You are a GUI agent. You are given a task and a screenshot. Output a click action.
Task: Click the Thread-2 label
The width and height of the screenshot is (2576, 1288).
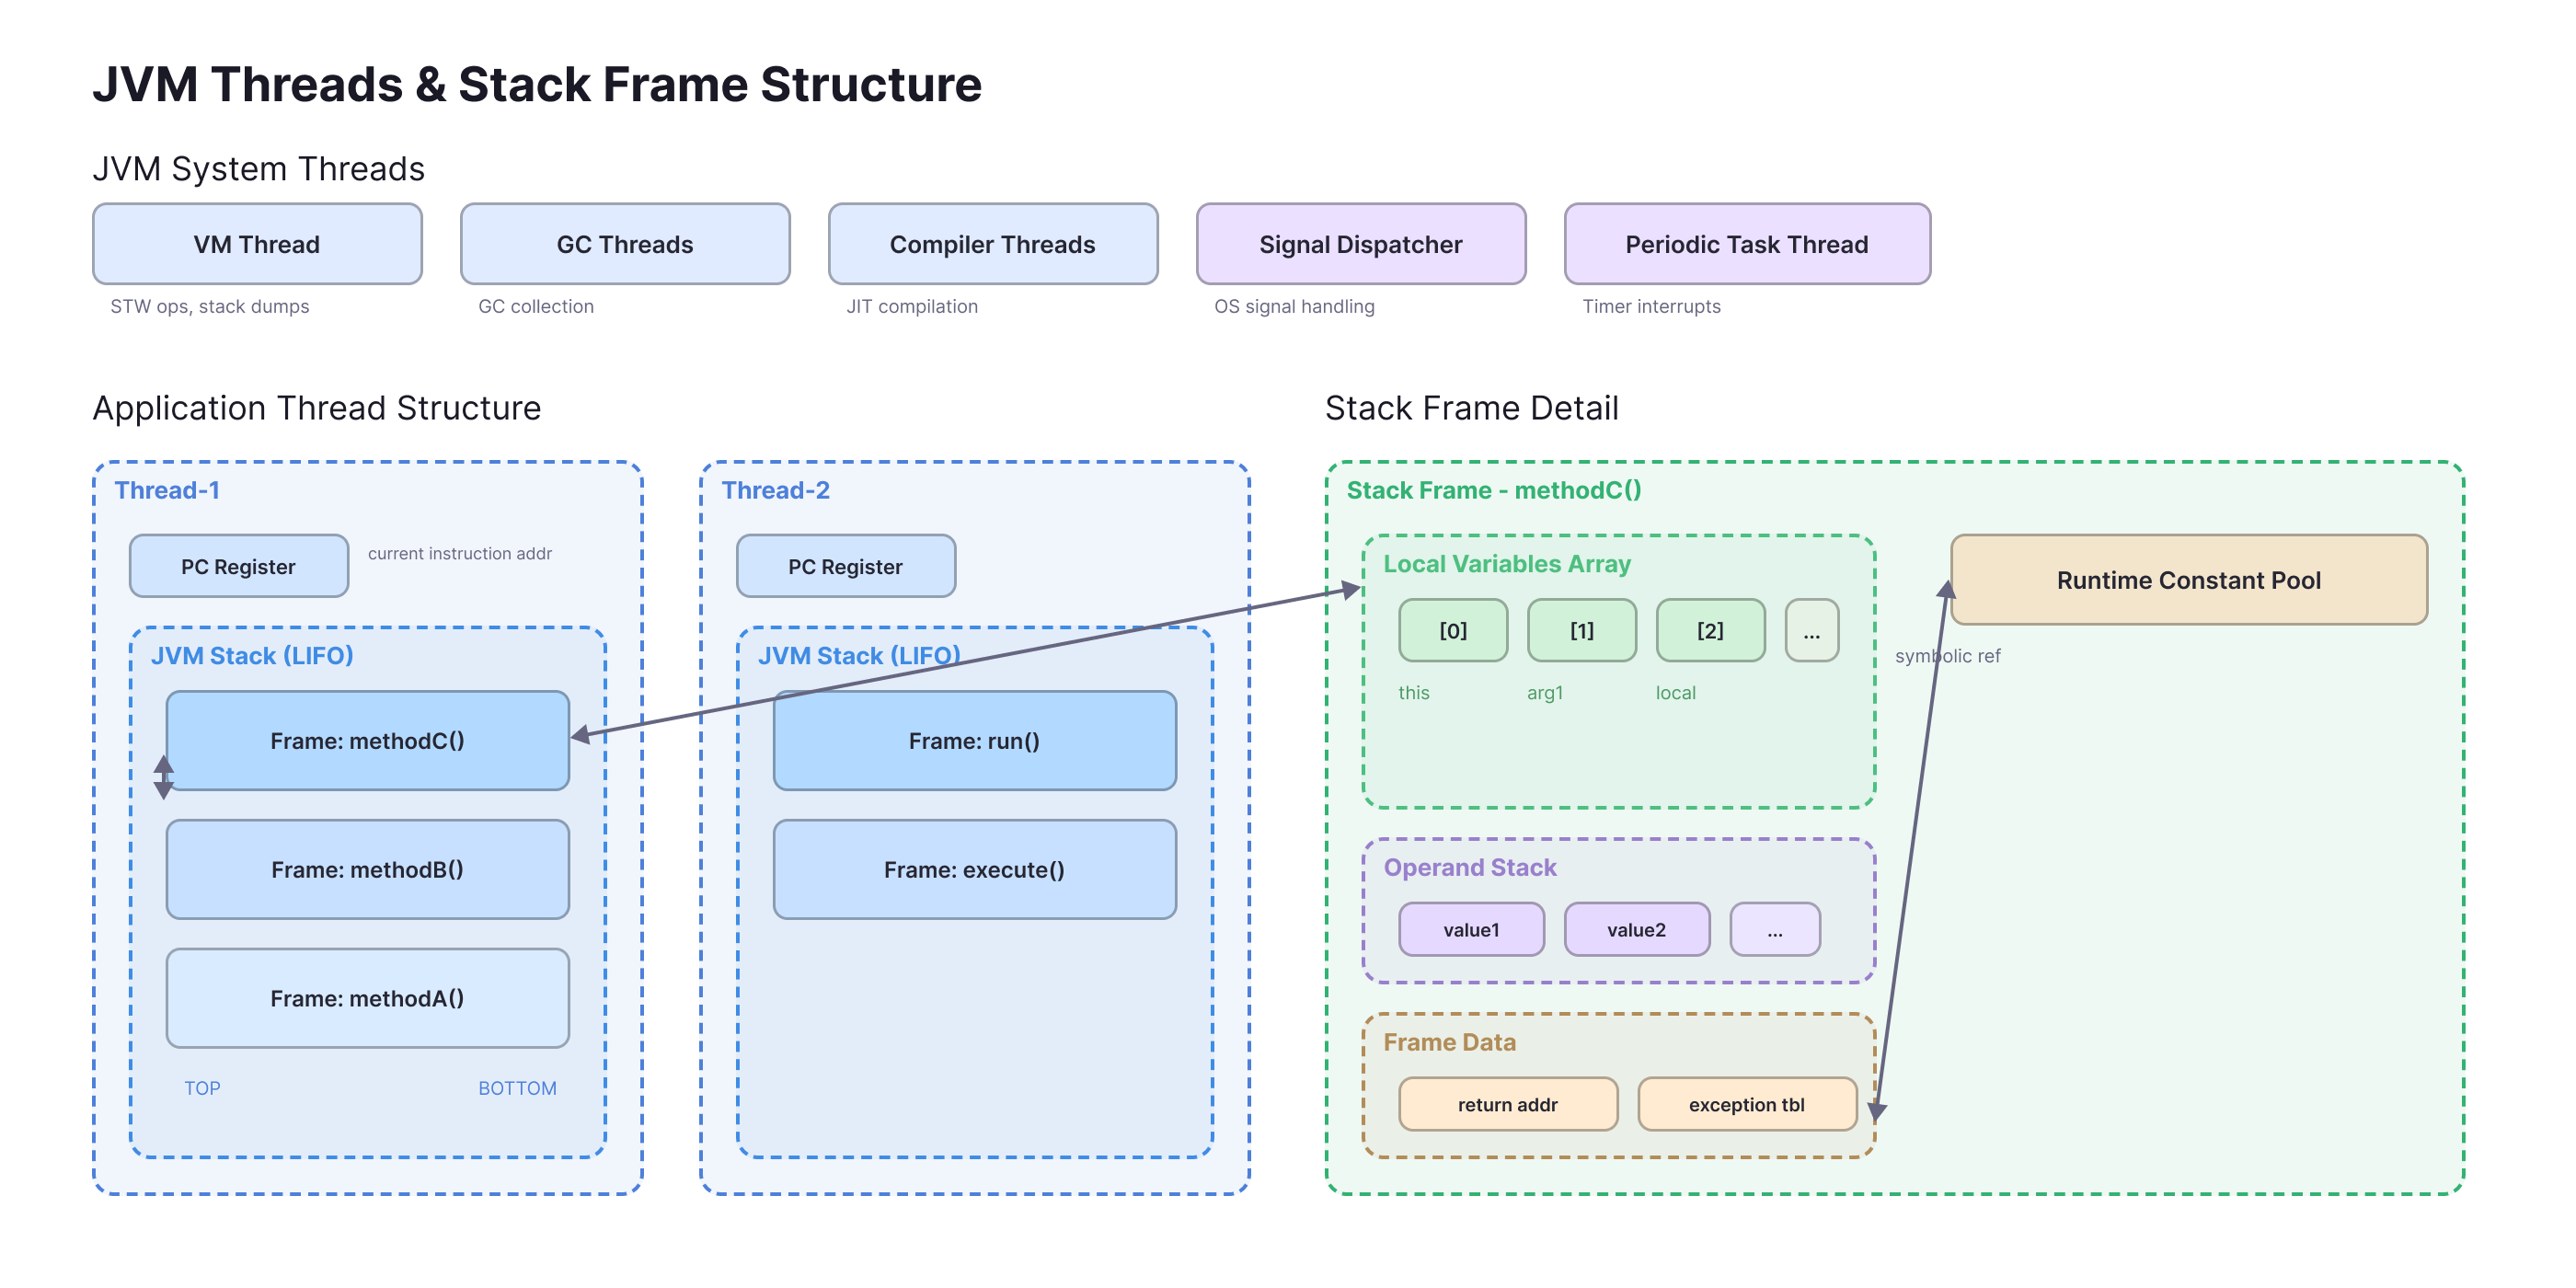click(776, 490)
